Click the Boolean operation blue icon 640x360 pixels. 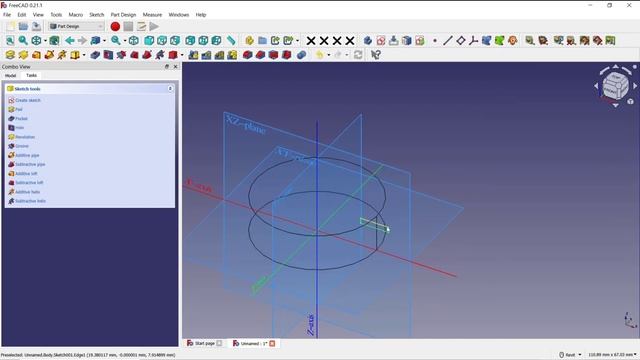tap(302, 55)
